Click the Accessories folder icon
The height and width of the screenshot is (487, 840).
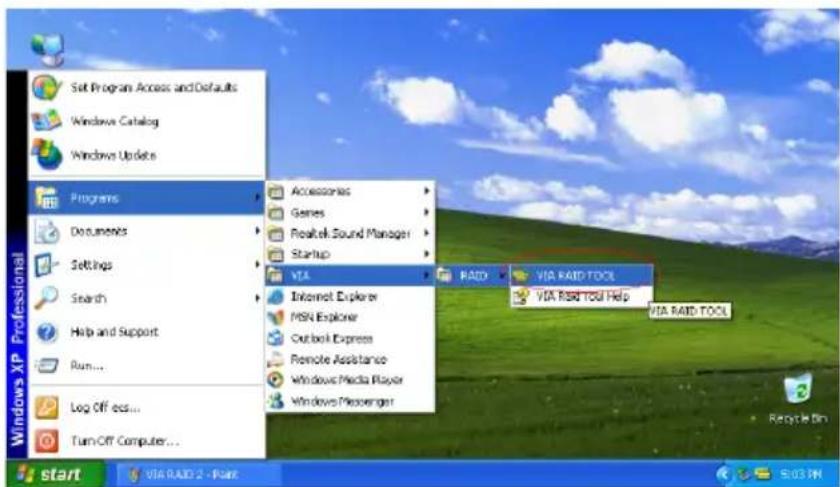tap(275, 191)
